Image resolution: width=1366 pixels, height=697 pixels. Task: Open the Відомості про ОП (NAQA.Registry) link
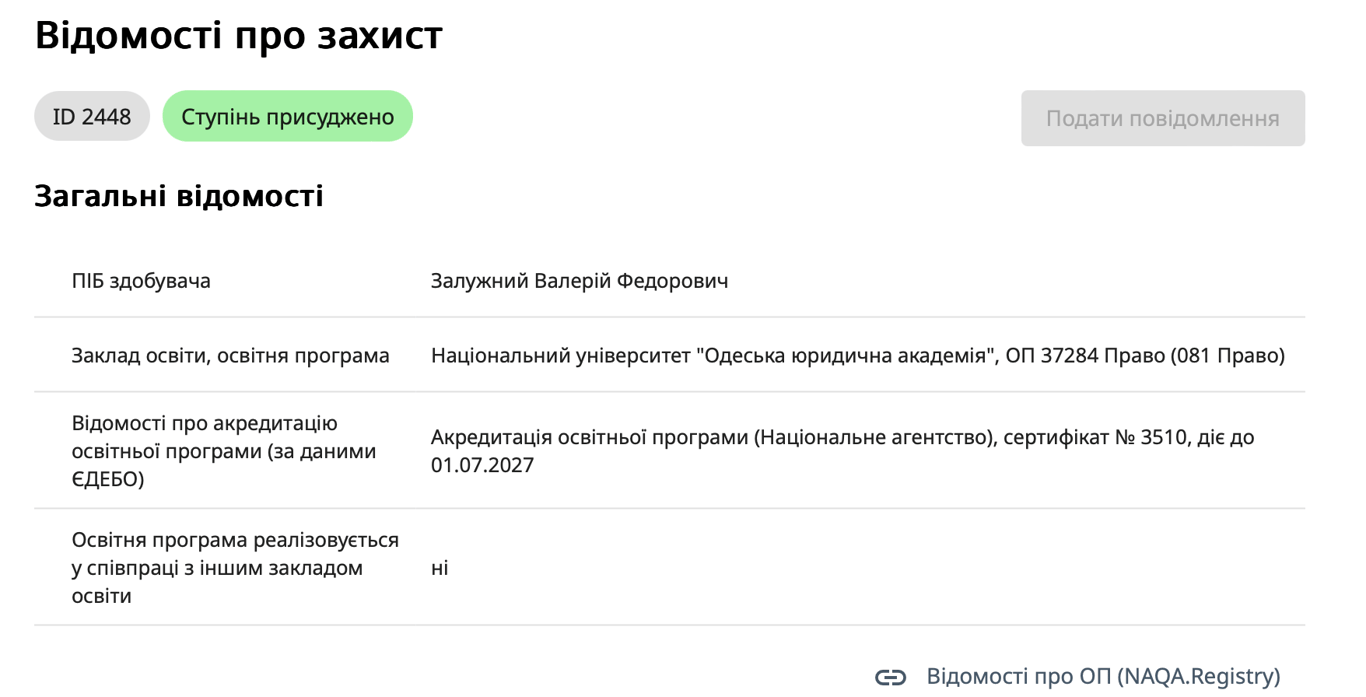(x=1103, y=676)
